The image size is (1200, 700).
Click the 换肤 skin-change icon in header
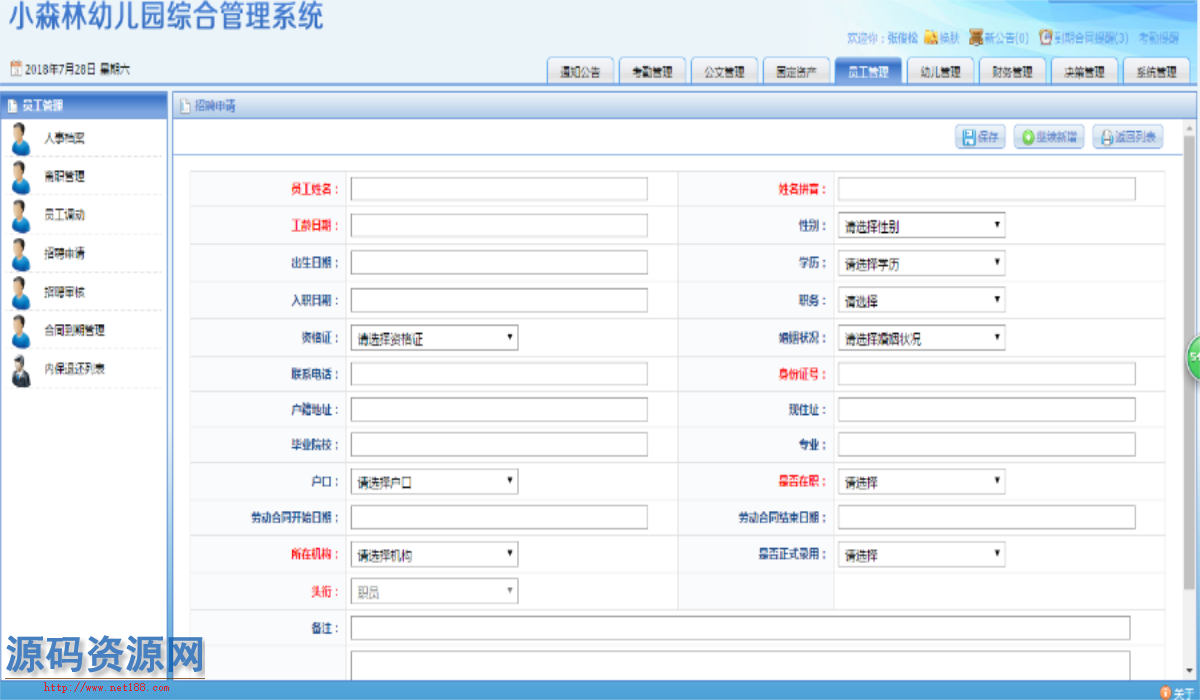pos(930,37)
